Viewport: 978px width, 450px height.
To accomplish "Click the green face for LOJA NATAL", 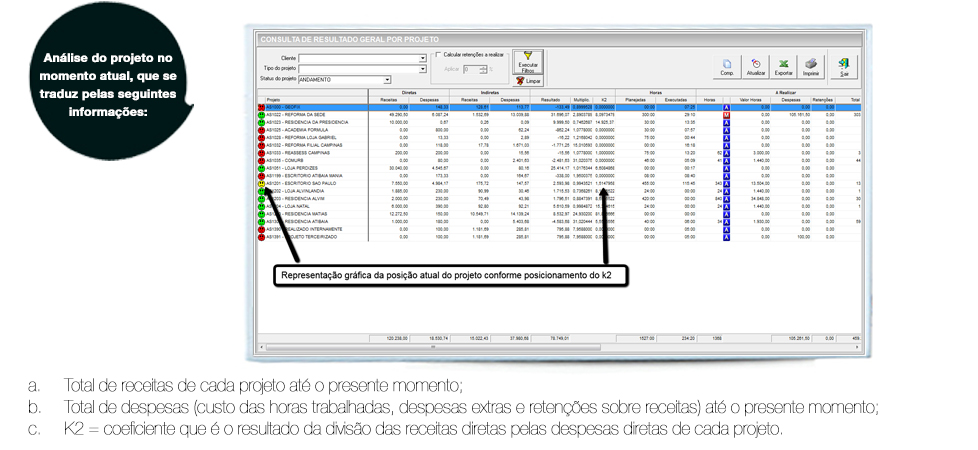I will (261, 207).
